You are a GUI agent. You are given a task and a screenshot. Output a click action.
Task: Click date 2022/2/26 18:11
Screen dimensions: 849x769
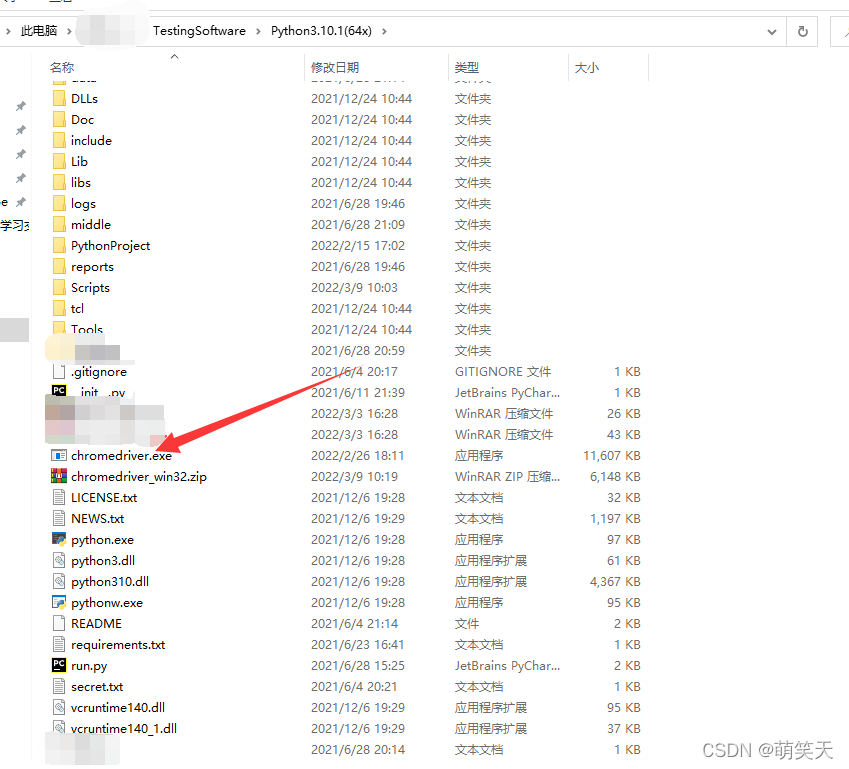tap(357, 456)
